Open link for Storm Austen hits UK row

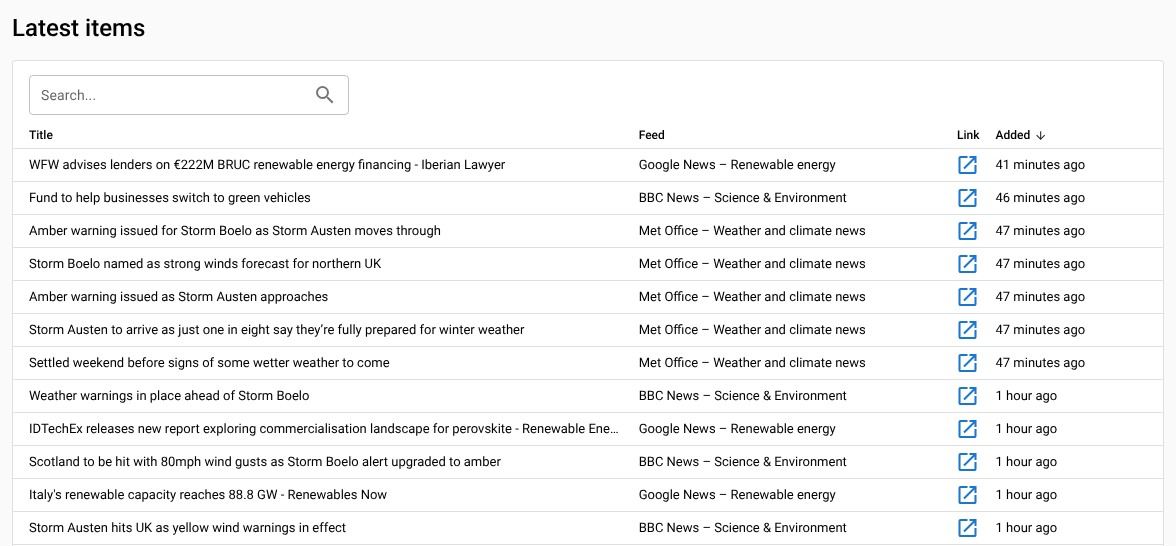968,528
